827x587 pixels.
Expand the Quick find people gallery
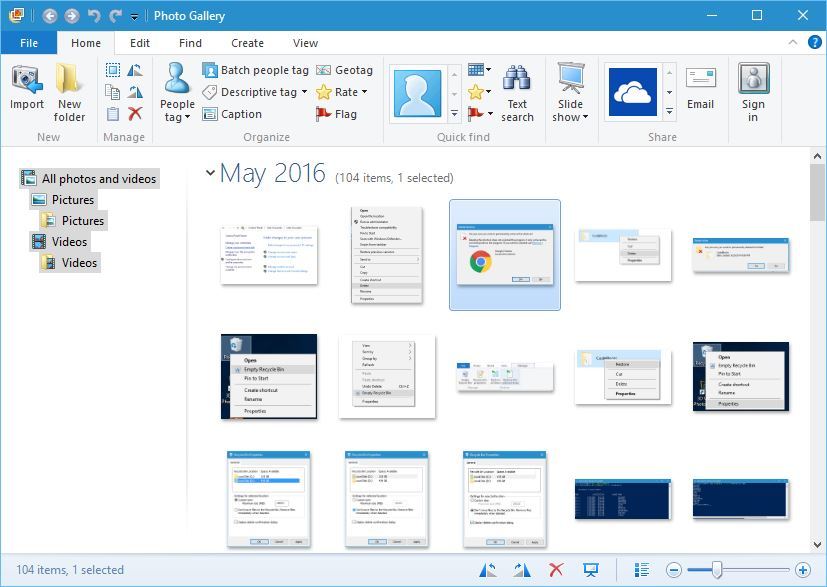(454, 113)
